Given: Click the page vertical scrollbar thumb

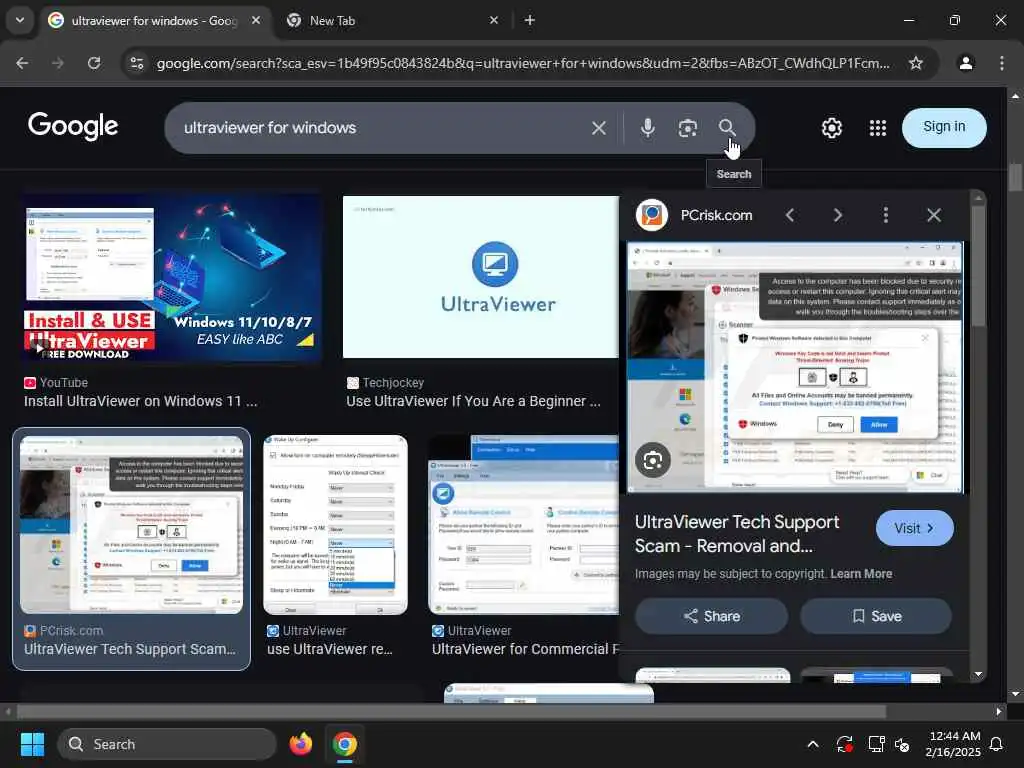Looking at the screenshot, I should [1014, 178].
